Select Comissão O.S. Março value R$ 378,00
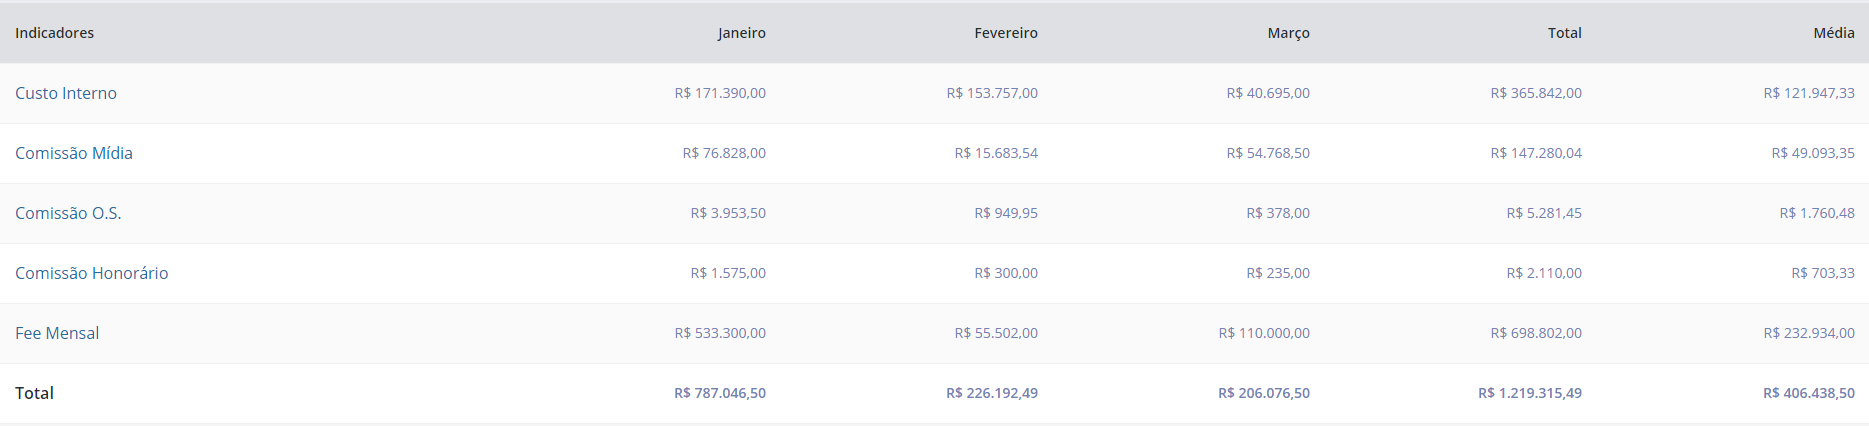Image resolution: width=1869 pixels, height=426 pixels. click(x=1278, y=213)
